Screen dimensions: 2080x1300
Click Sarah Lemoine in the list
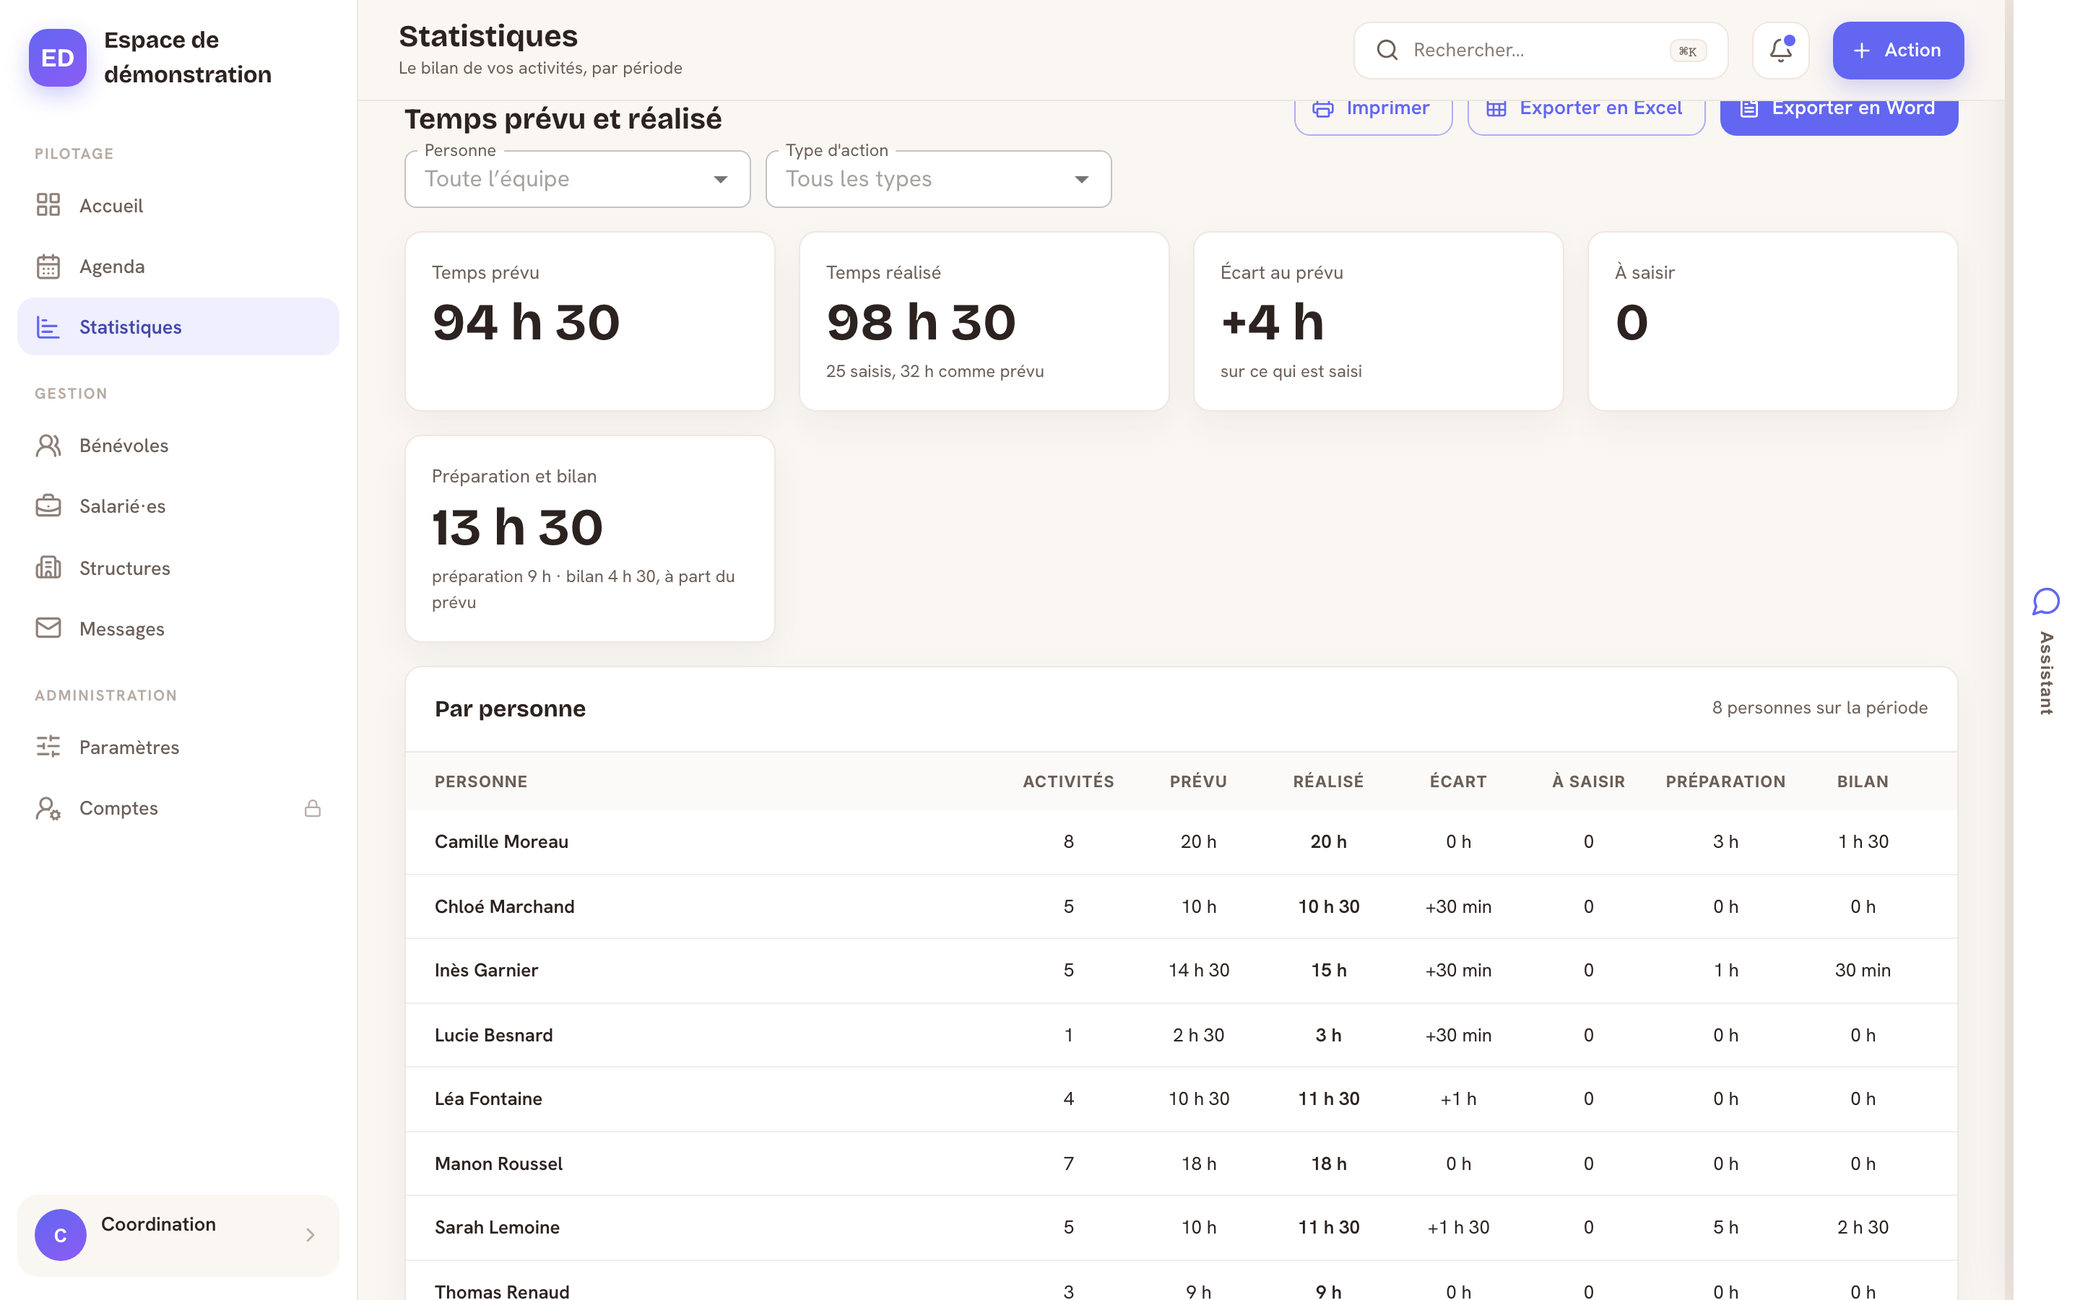(497, 1228)
